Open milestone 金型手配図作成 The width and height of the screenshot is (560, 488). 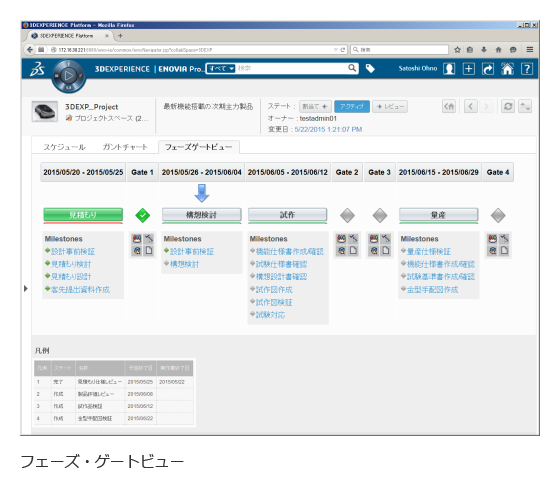tap(432, 289)
